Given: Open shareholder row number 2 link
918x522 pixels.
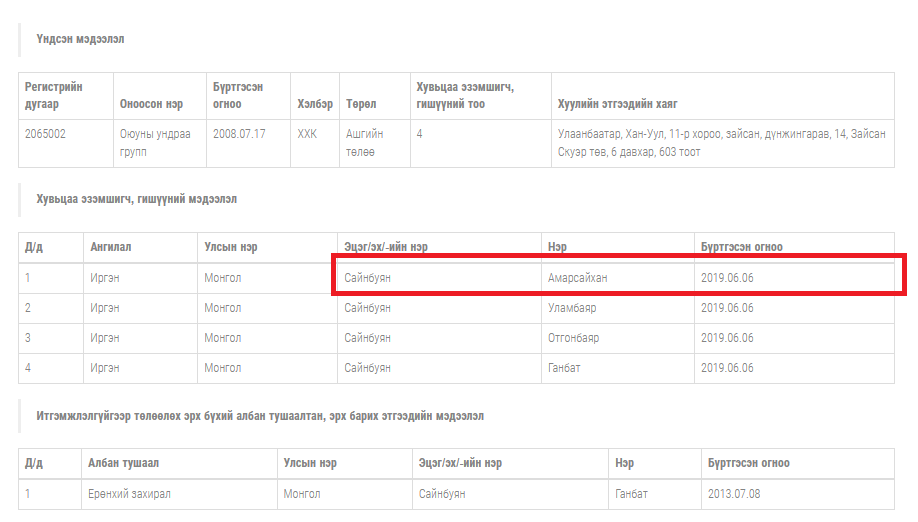Looking at the screenshot, I should (x=28, y=308).
